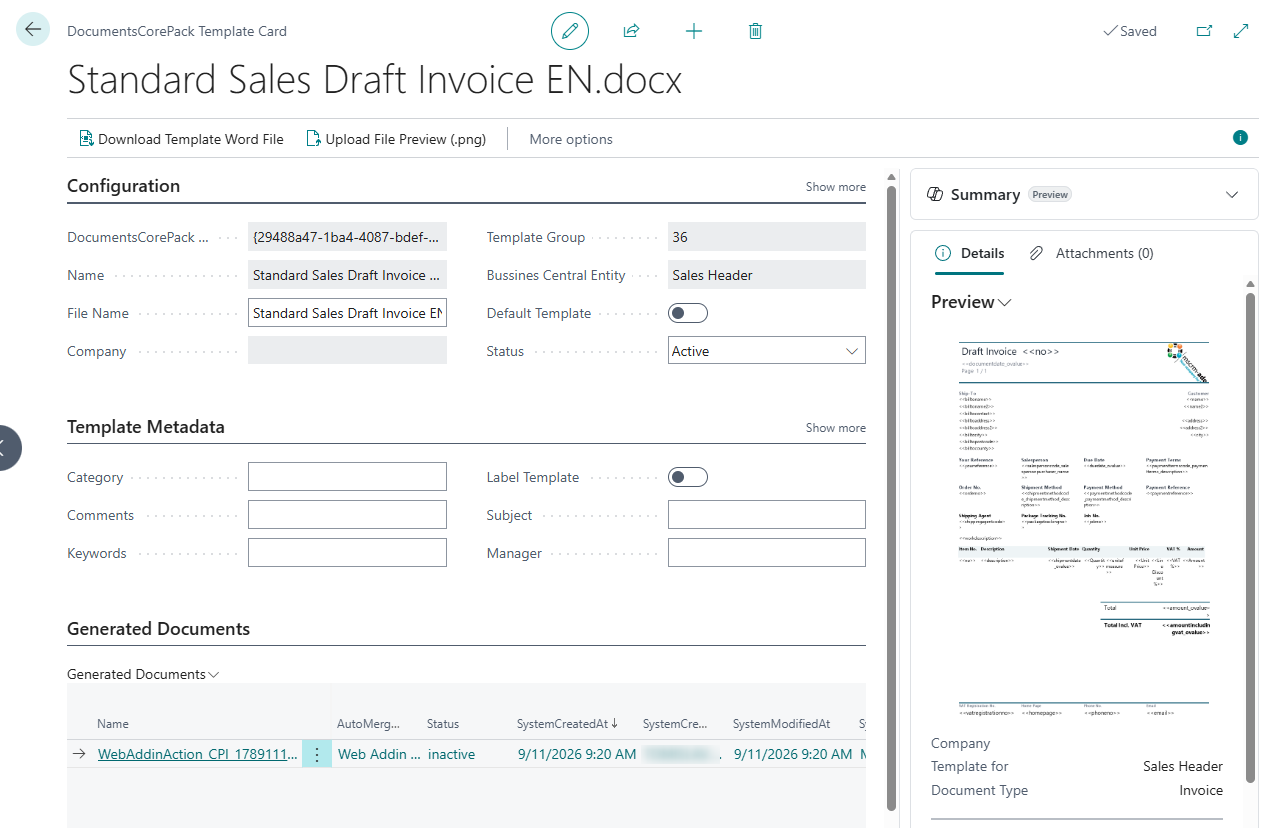This screenshot has height=828, width=1278.
Task: Click the File Name input field
Action: tap(347, 313)
